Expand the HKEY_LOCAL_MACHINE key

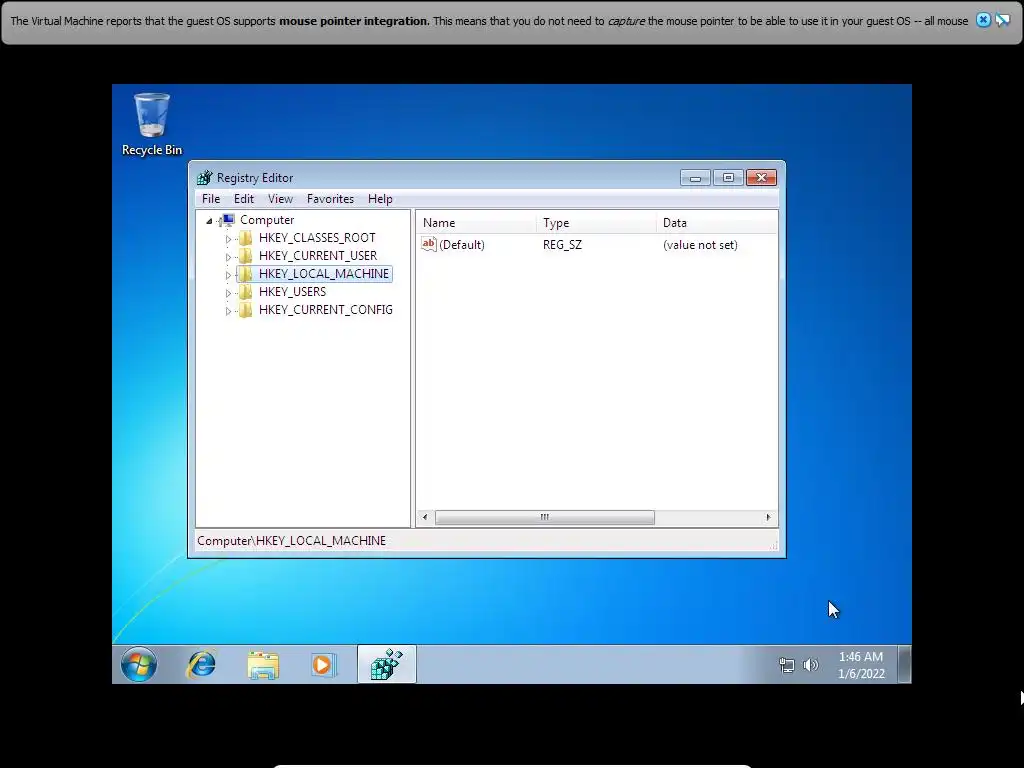click(x=228, y=275)
